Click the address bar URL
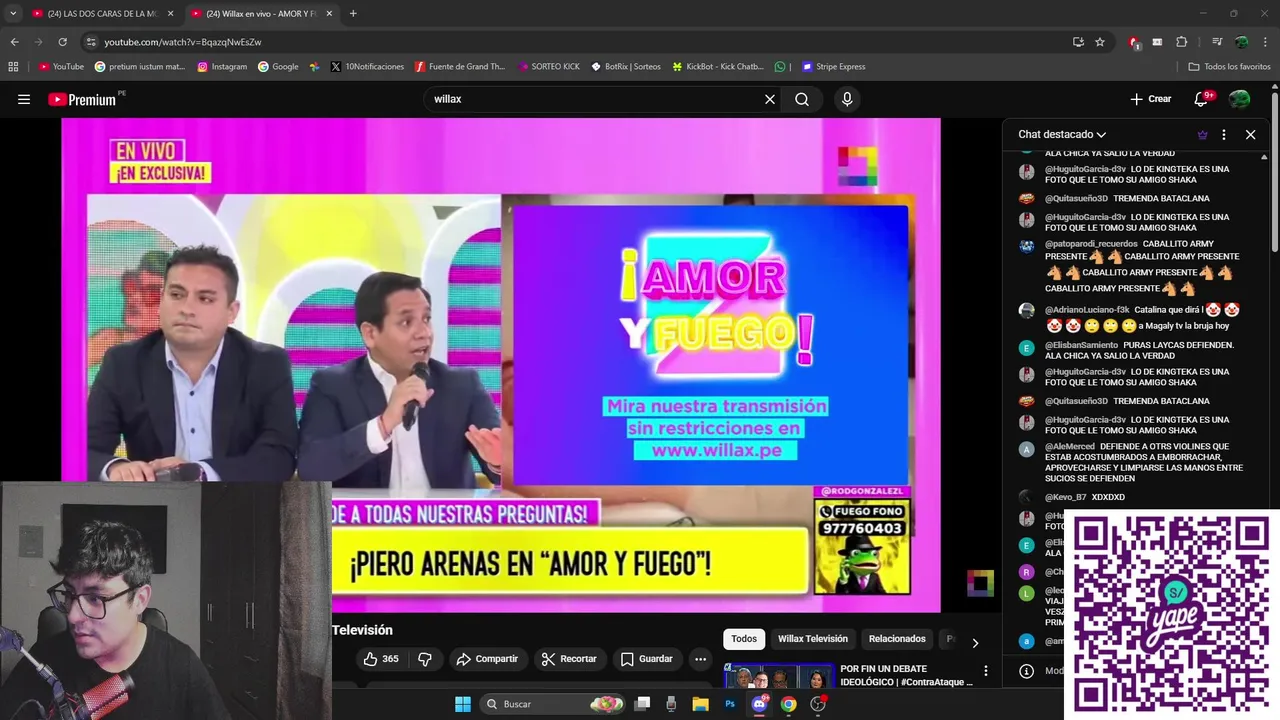 (183, 42)
